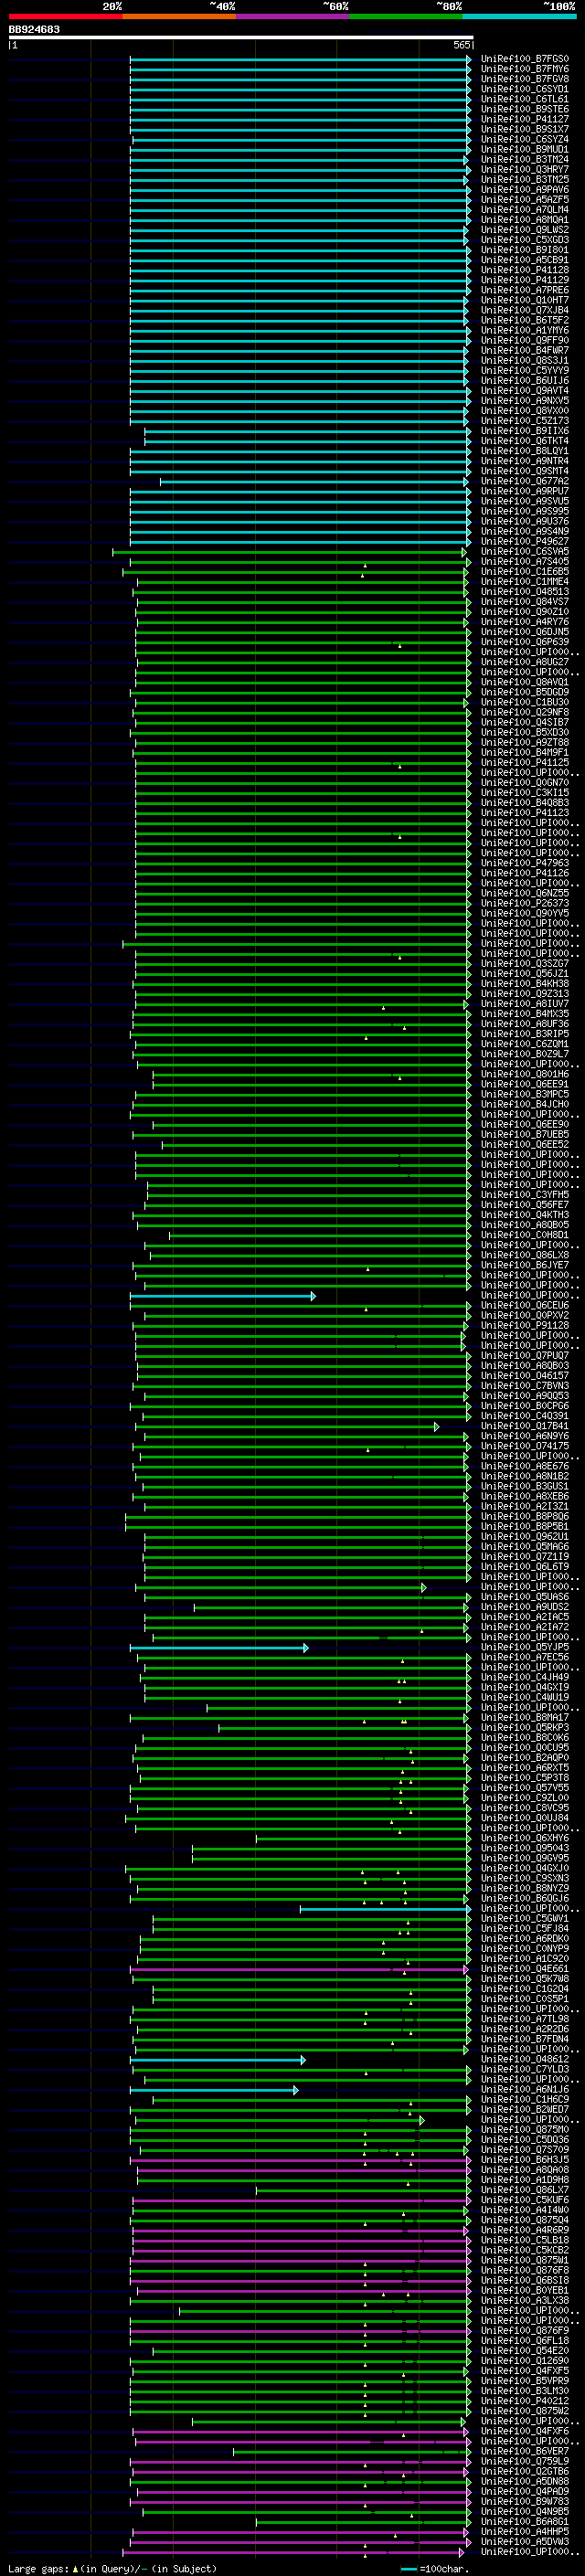Click label UniRef100_Q8S3J1

(525, 360)
